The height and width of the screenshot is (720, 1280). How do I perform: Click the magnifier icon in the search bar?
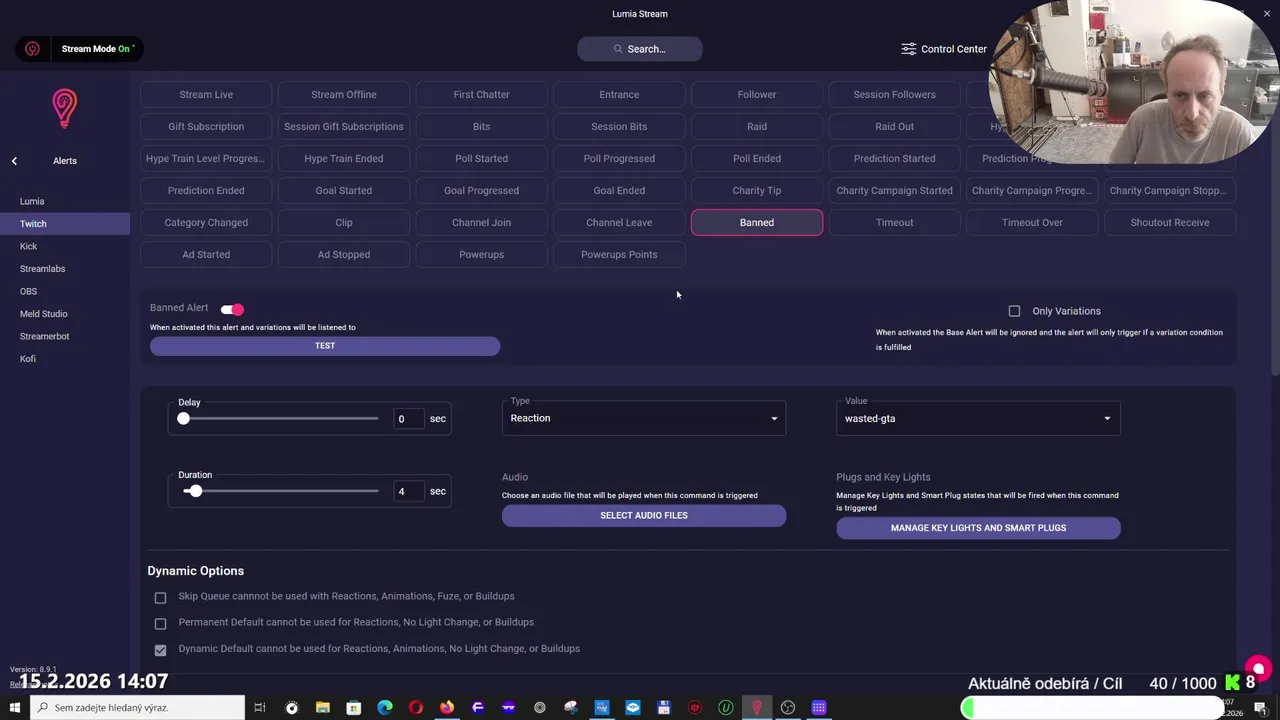(618, 49)
